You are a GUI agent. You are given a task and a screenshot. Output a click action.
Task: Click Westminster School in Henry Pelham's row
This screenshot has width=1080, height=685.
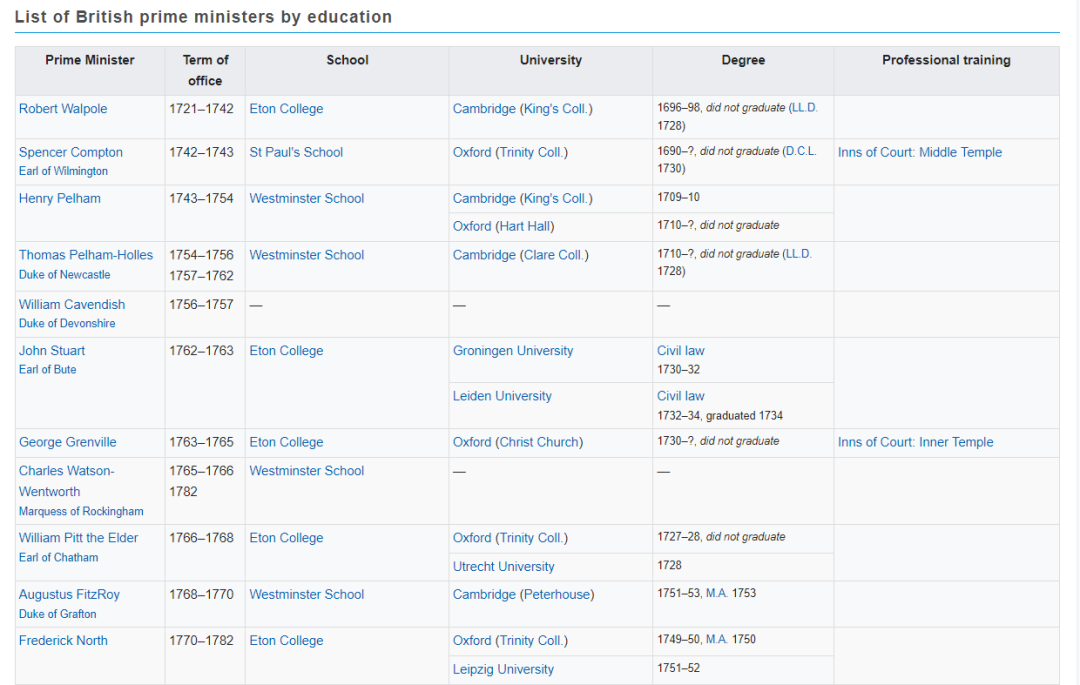point(307,198)
